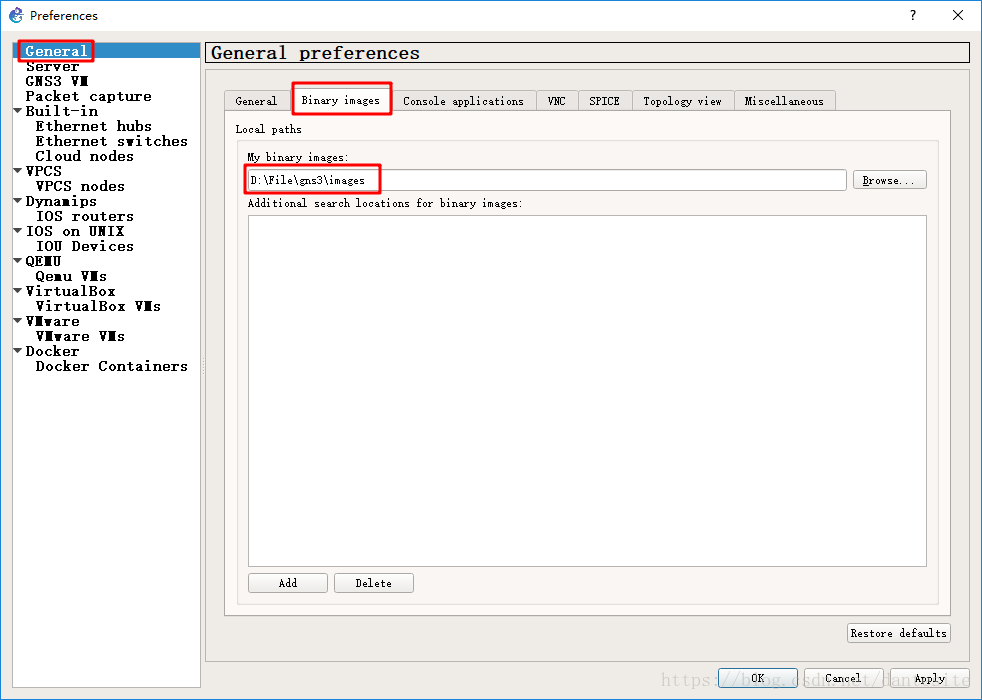Select the QEMU category

[x=43, y=261]
